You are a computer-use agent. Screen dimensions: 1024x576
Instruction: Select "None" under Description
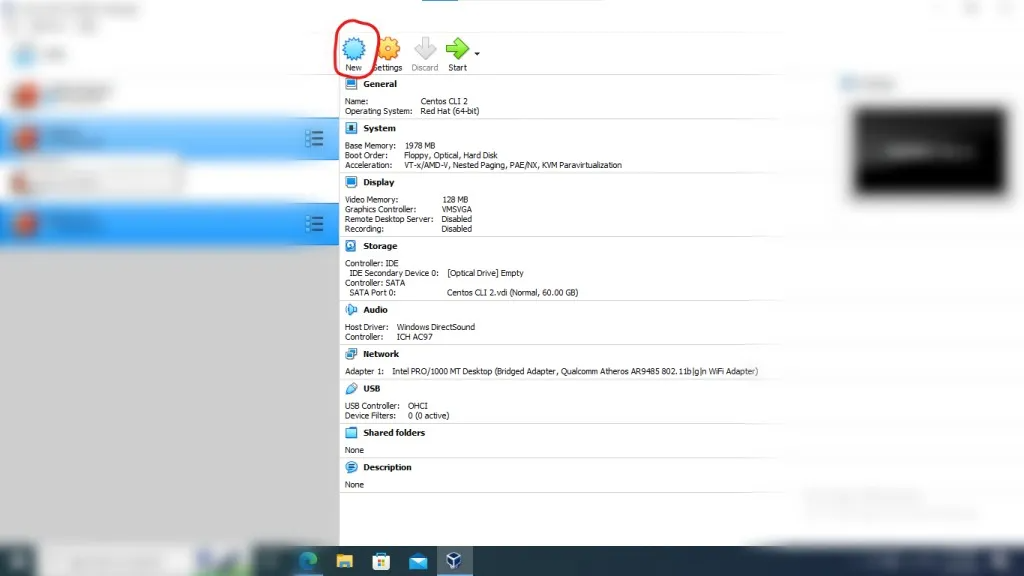(354, 485)
